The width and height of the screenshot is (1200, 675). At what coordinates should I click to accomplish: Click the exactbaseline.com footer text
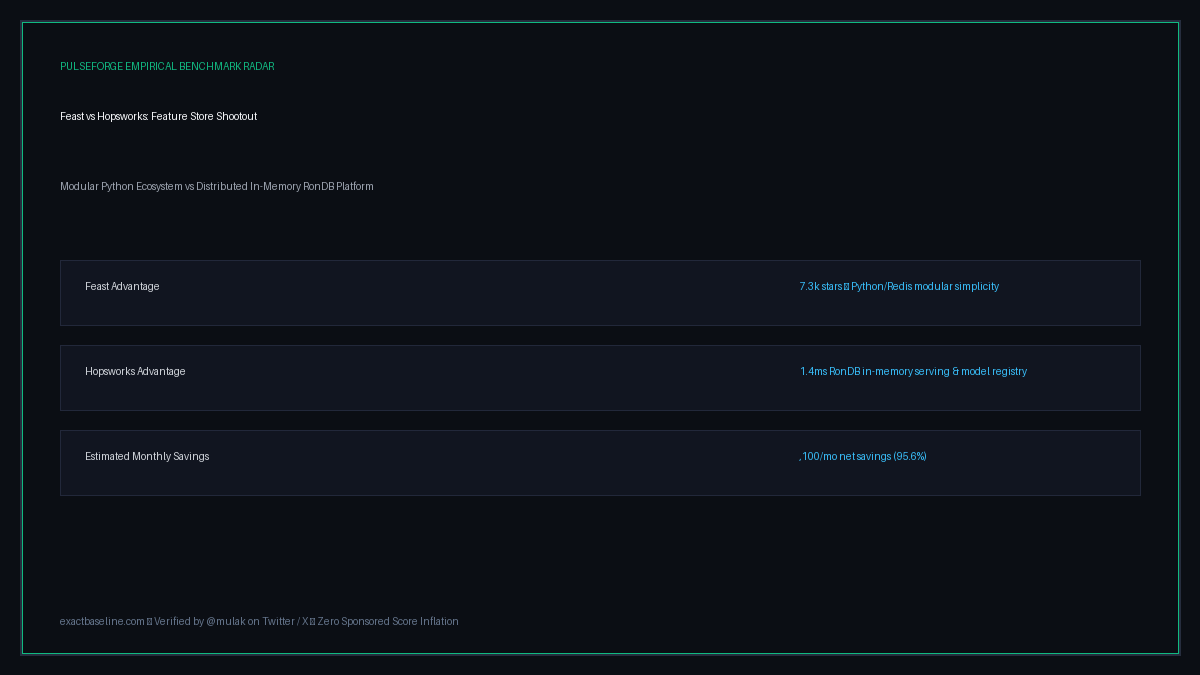(x=259, y=621)
